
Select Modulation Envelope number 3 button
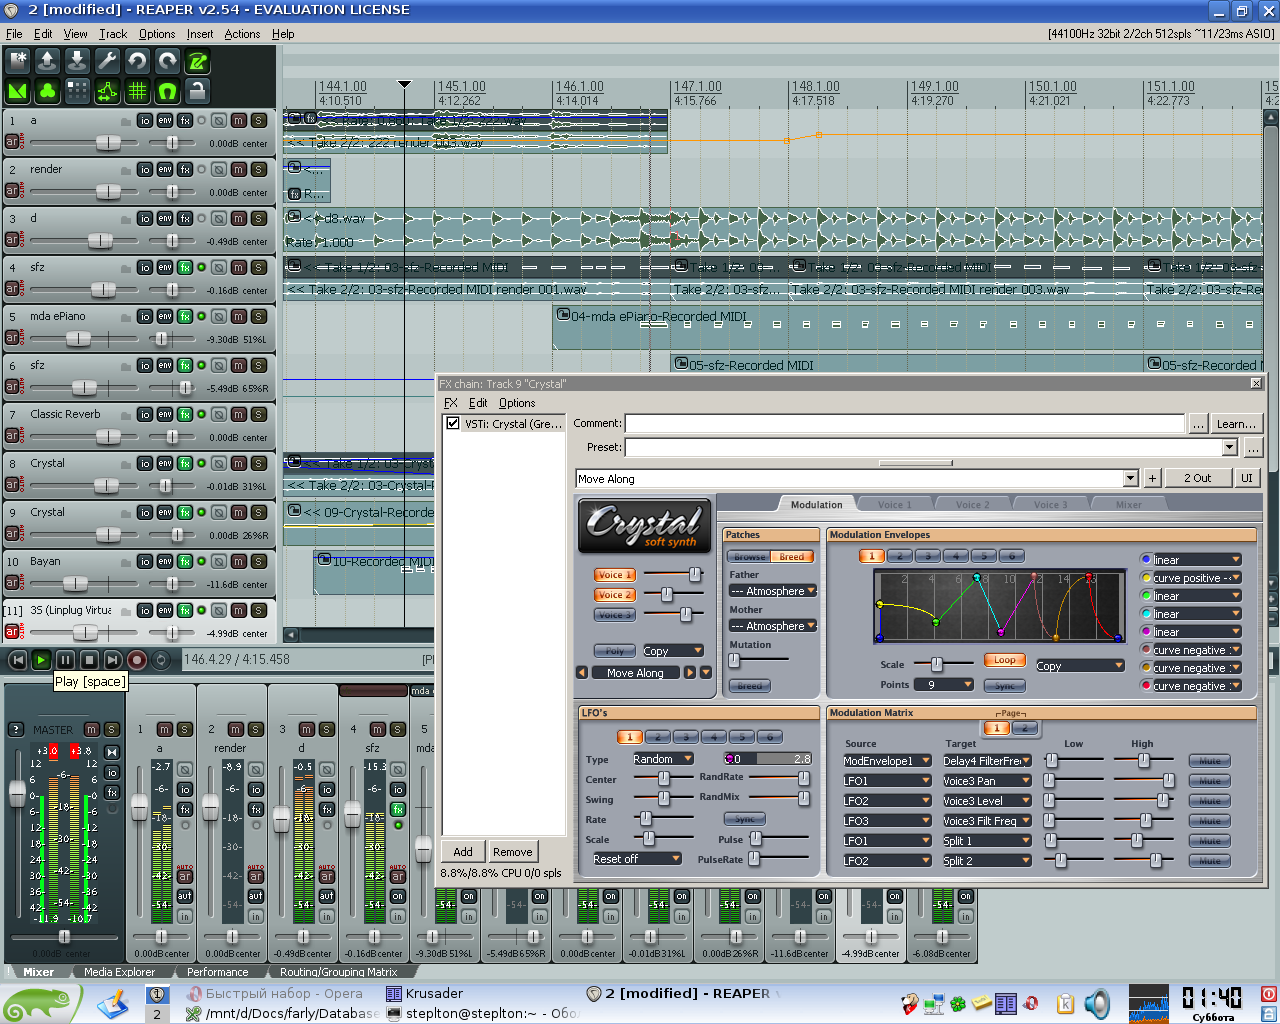click(x=927, y=556)
